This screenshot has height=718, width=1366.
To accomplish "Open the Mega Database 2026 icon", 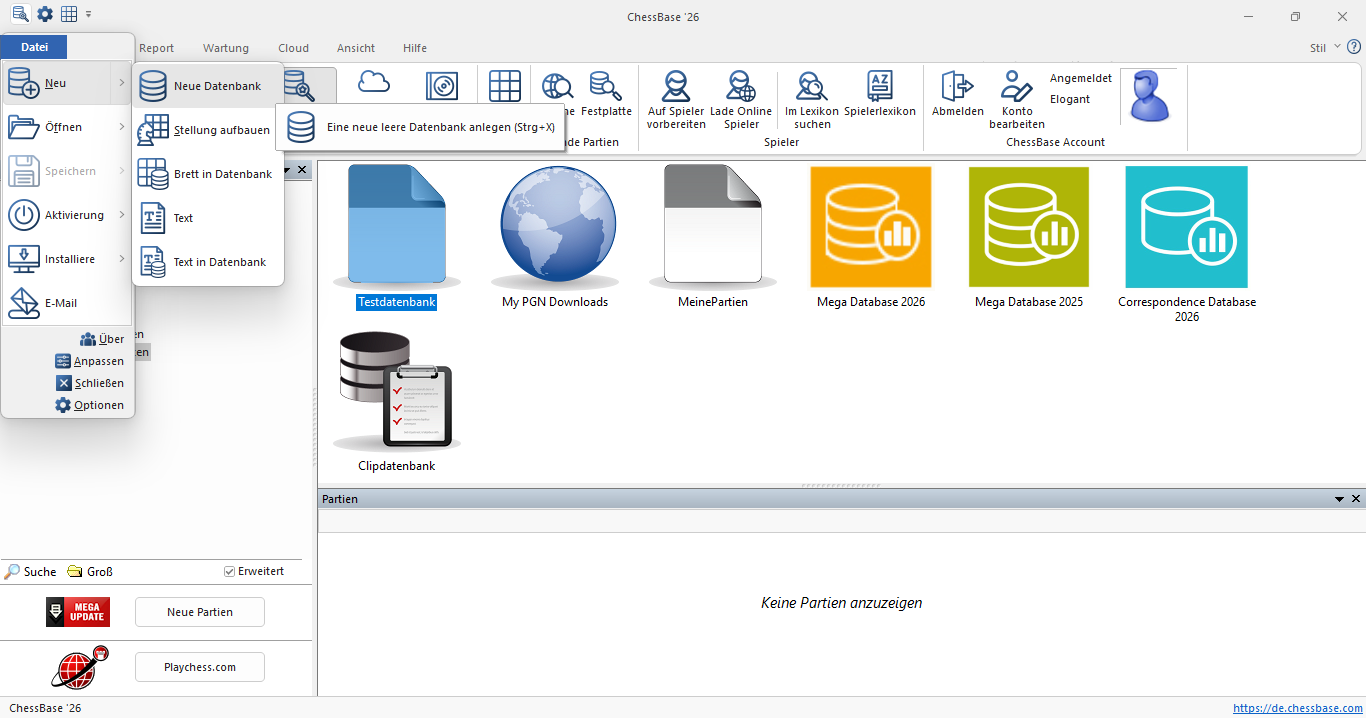I will tap(870, 227).
